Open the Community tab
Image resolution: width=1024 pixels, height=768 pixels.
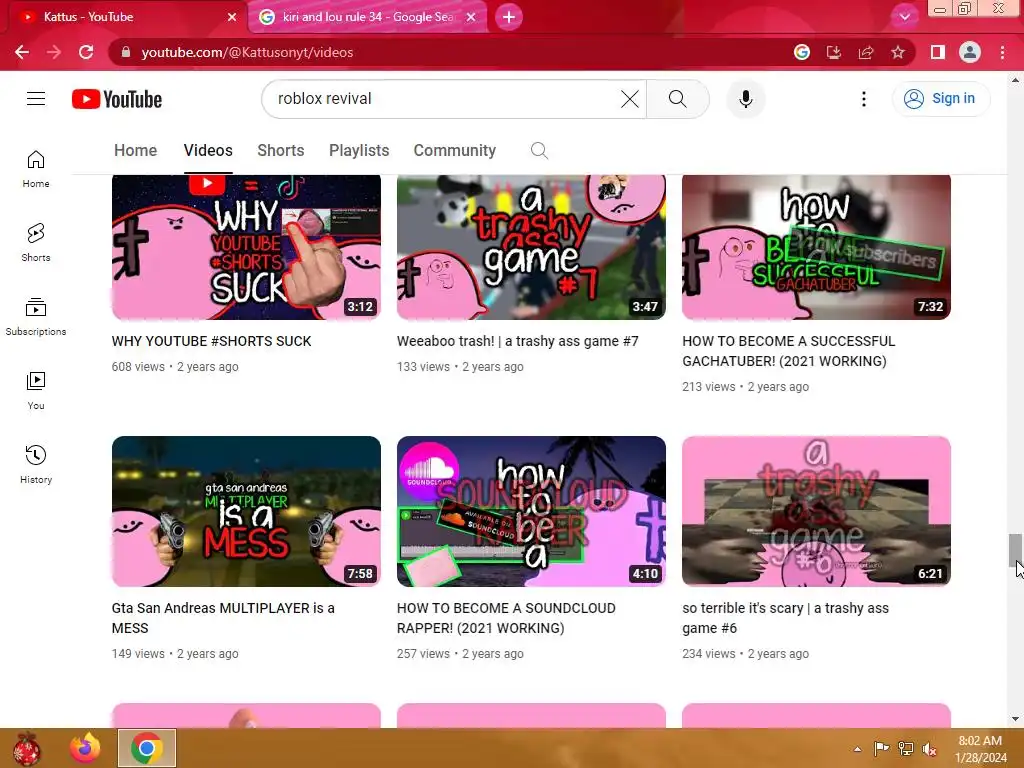(x=455, y=150)
